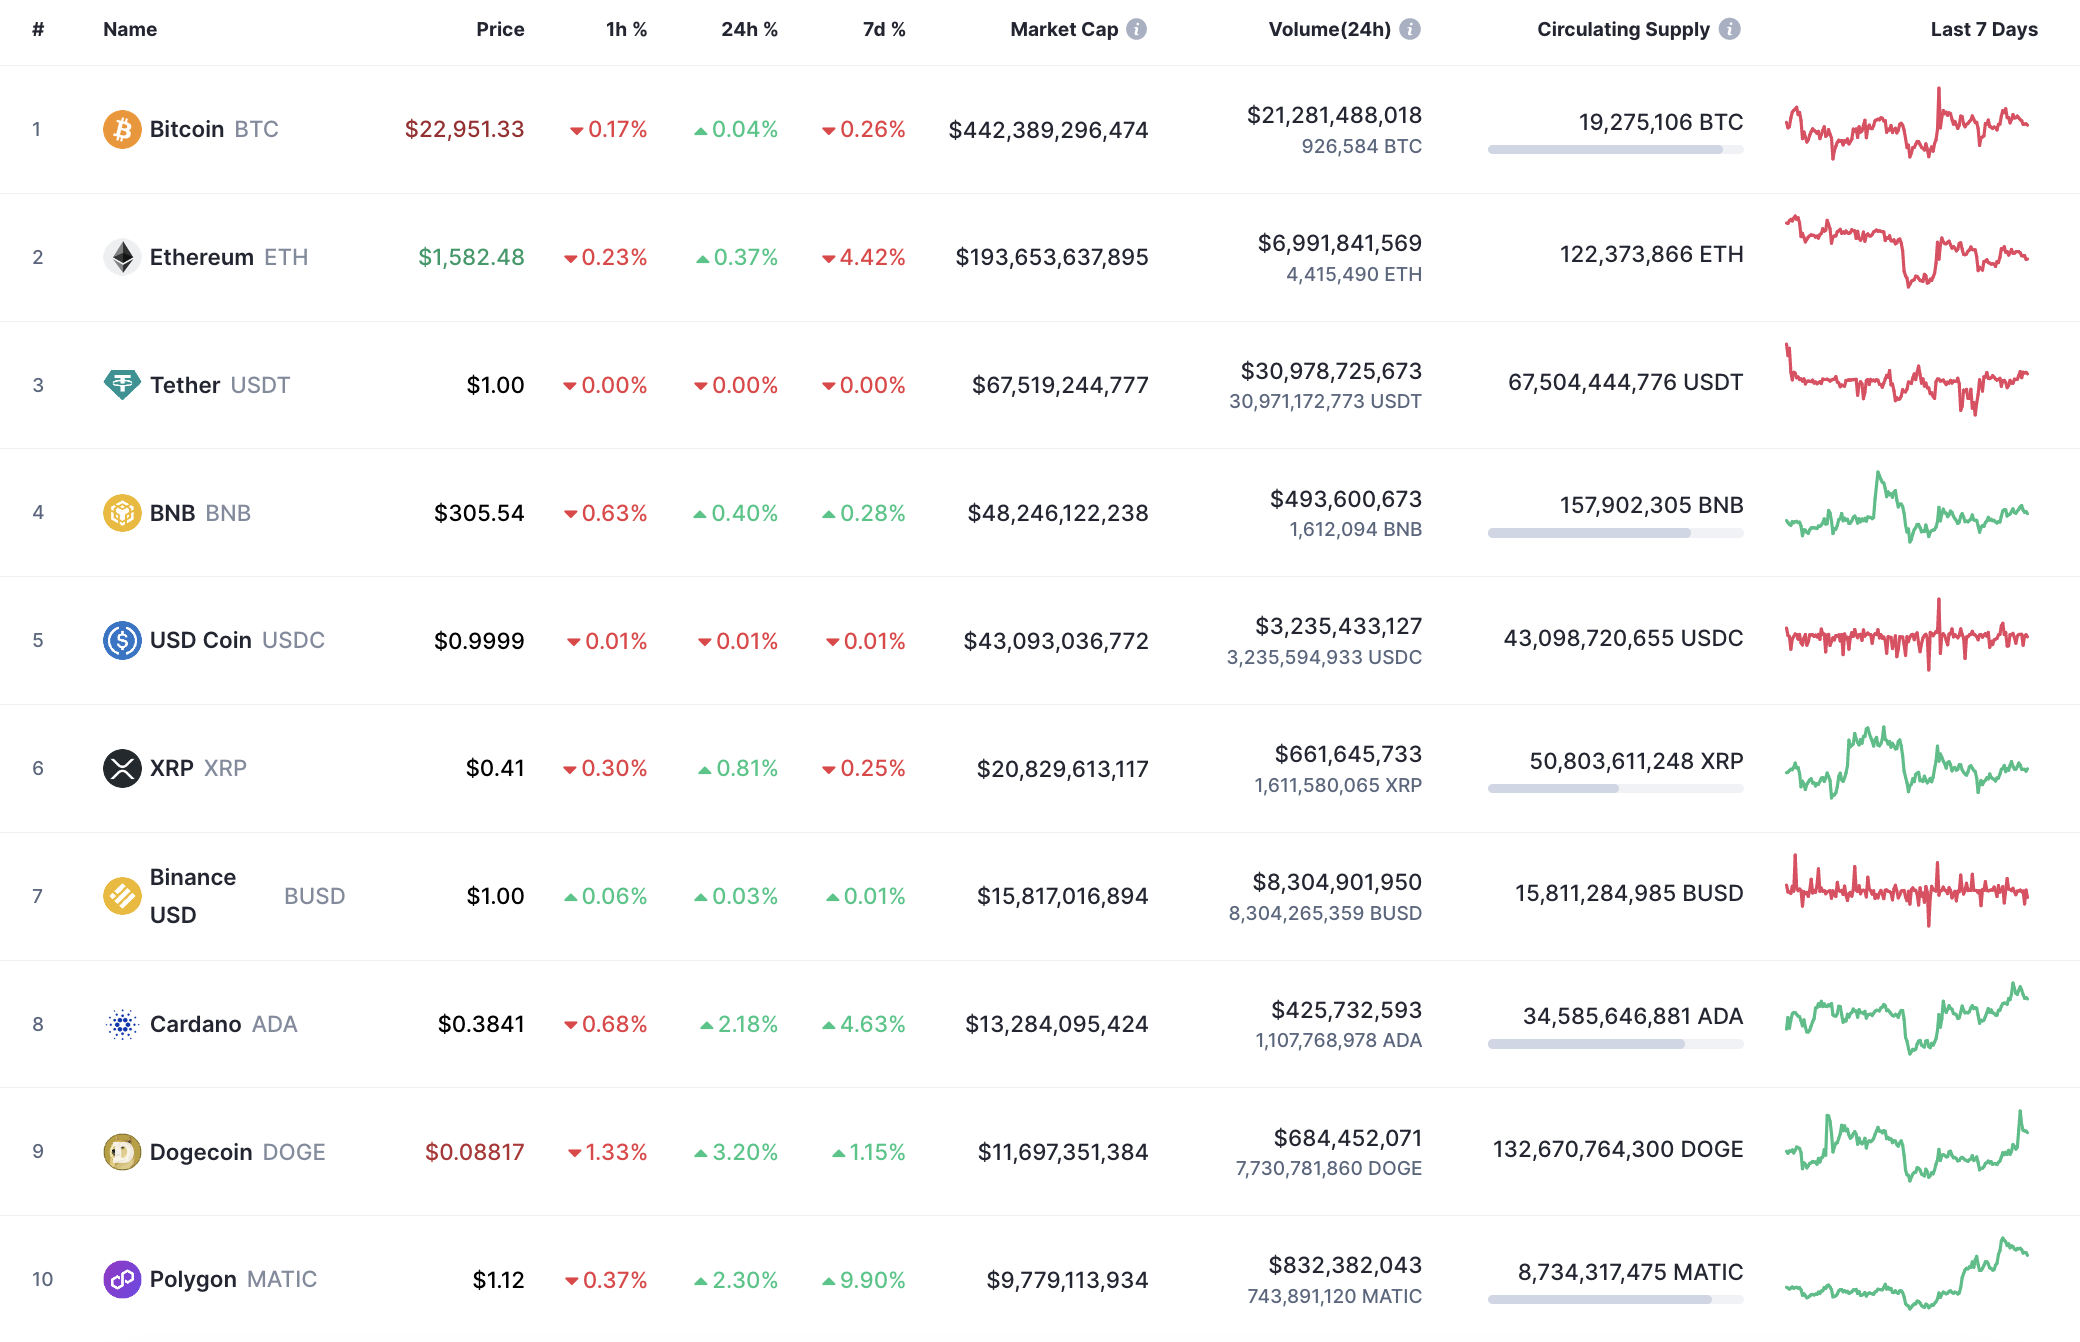Click the Tether USDT logo icon

point(120,385)
